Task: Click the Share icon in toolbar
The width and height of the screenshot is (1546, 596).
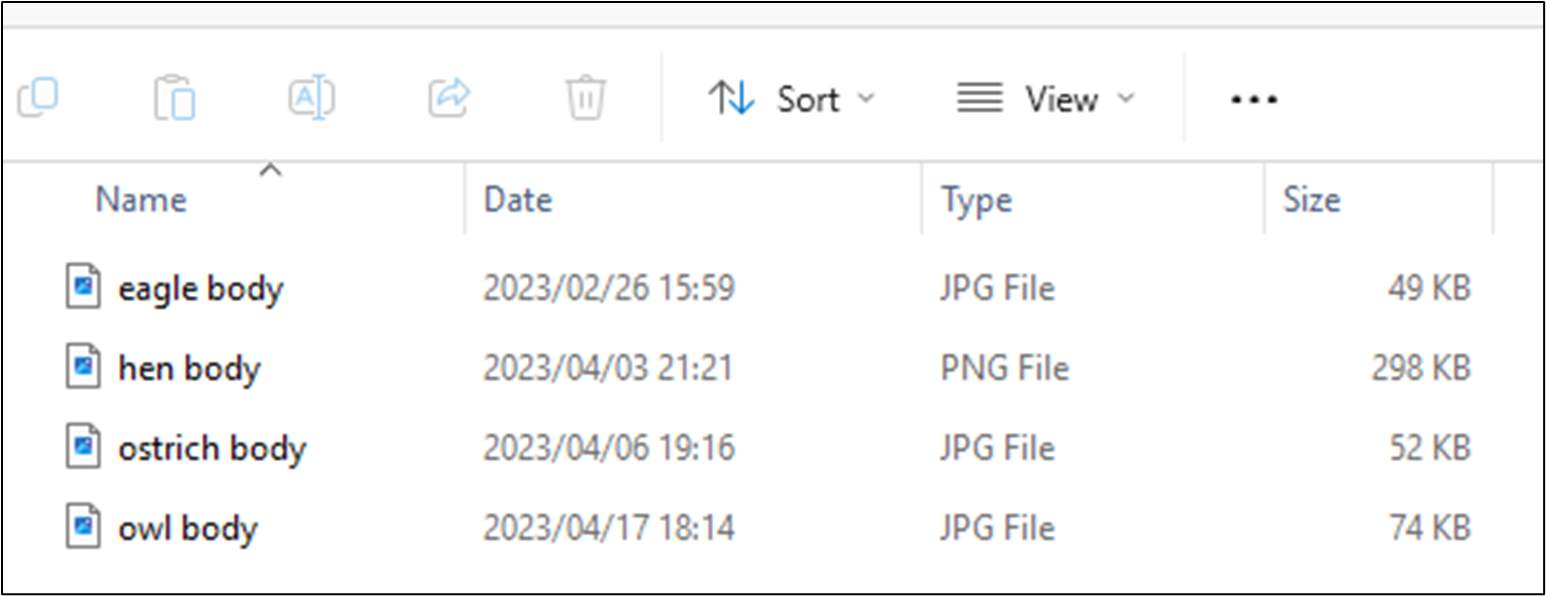Action: (x=449, y=98)
